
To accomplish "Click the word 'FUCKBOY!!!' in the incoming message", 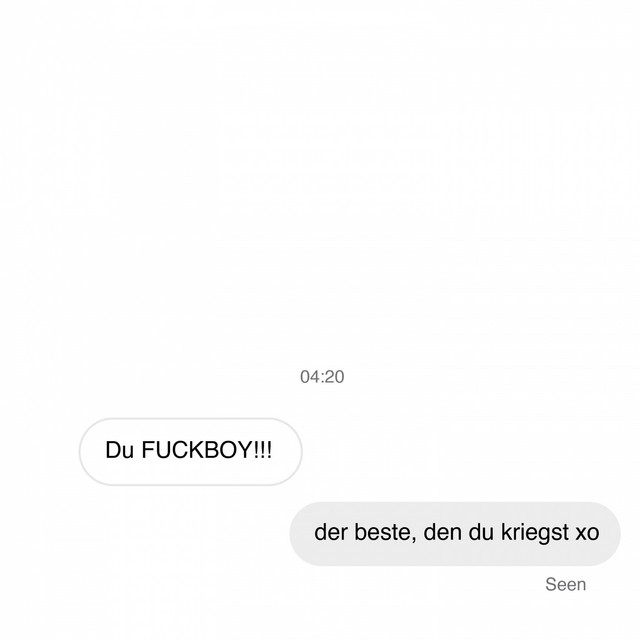I will click(207, 450).
